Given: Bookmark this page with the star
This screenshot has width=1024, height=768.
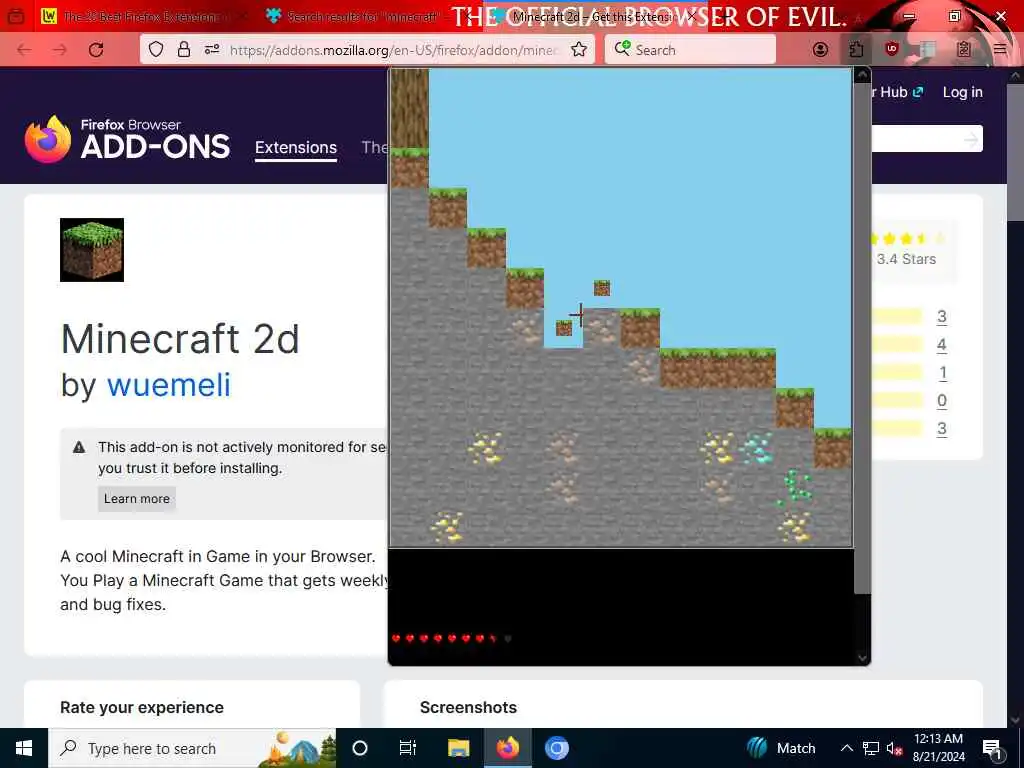Looking at the screenshot, I should click(x=579, y=50).
